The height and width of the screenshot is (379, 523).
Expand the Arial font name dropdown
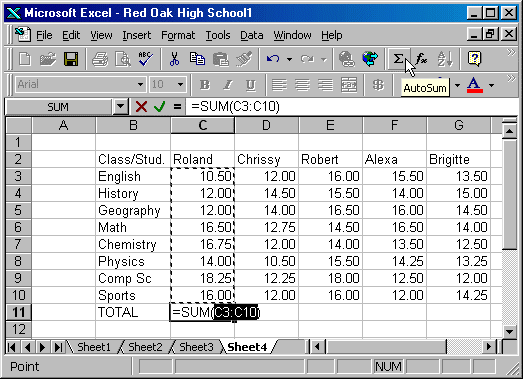(x=140, y=84)
